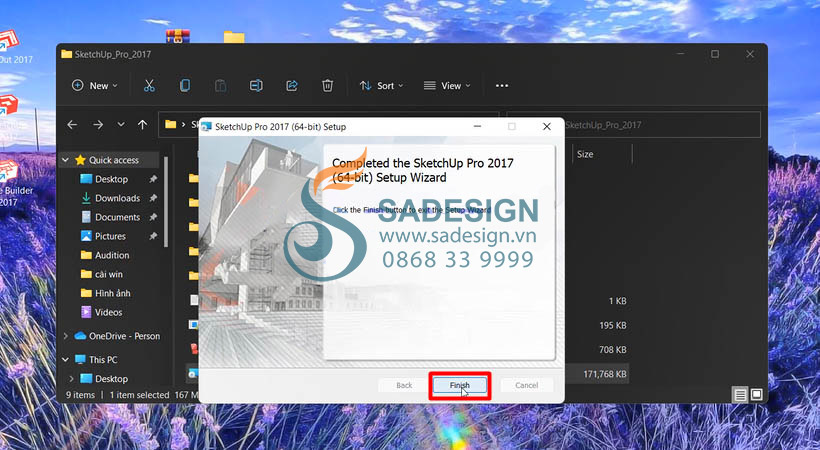
Task: Open Desktop under This PC
Action: 111,378
